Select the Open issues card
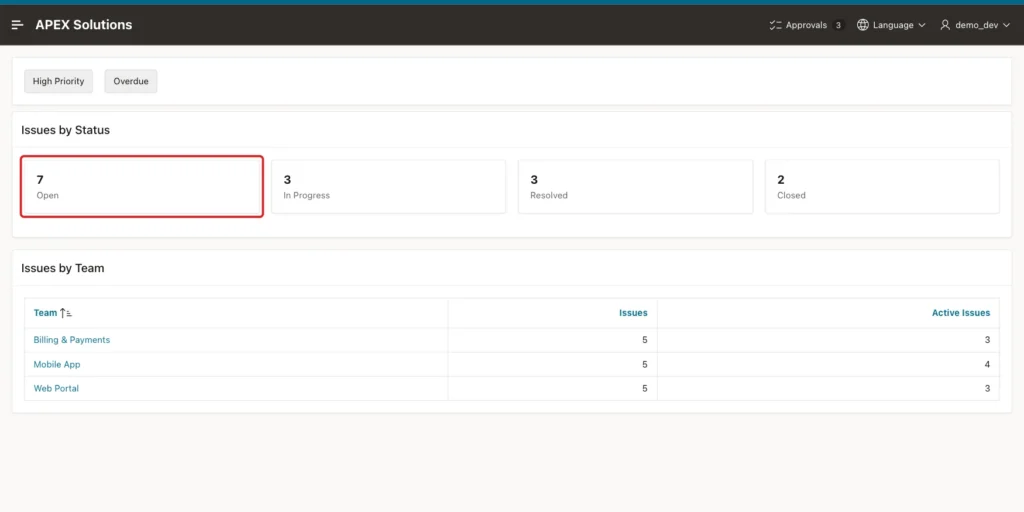1024x512 pixels. 142,186
